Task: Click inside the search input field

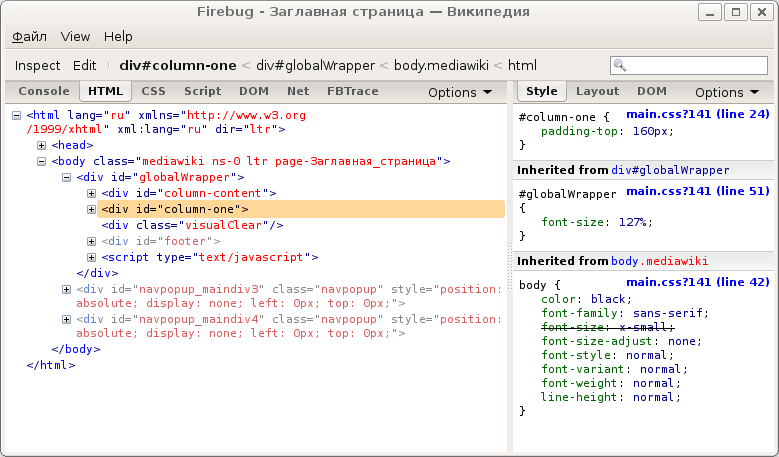Action: click(695, 65)
